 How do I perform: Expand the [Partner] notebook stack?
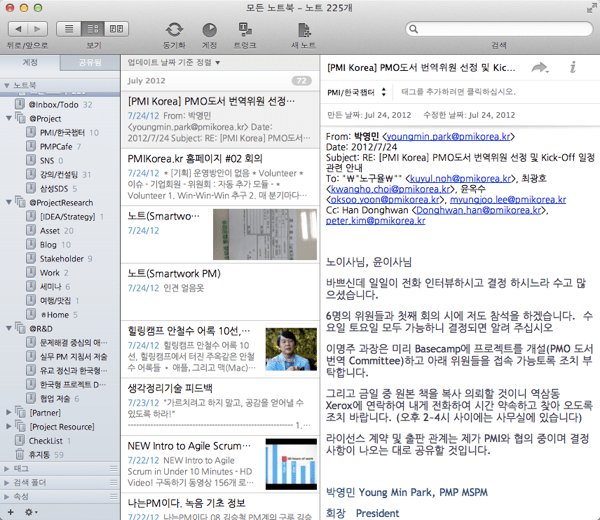pos(9,411)
